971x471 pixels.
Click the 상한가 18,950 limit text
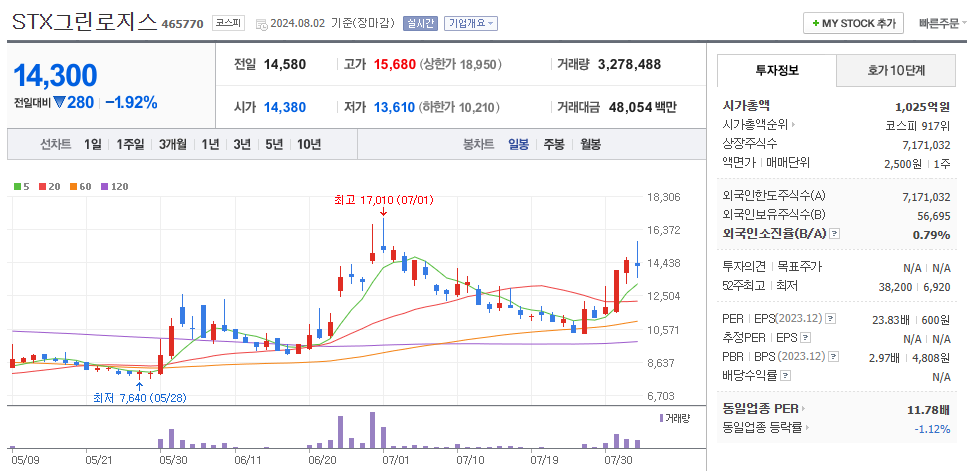coord(460,64)
